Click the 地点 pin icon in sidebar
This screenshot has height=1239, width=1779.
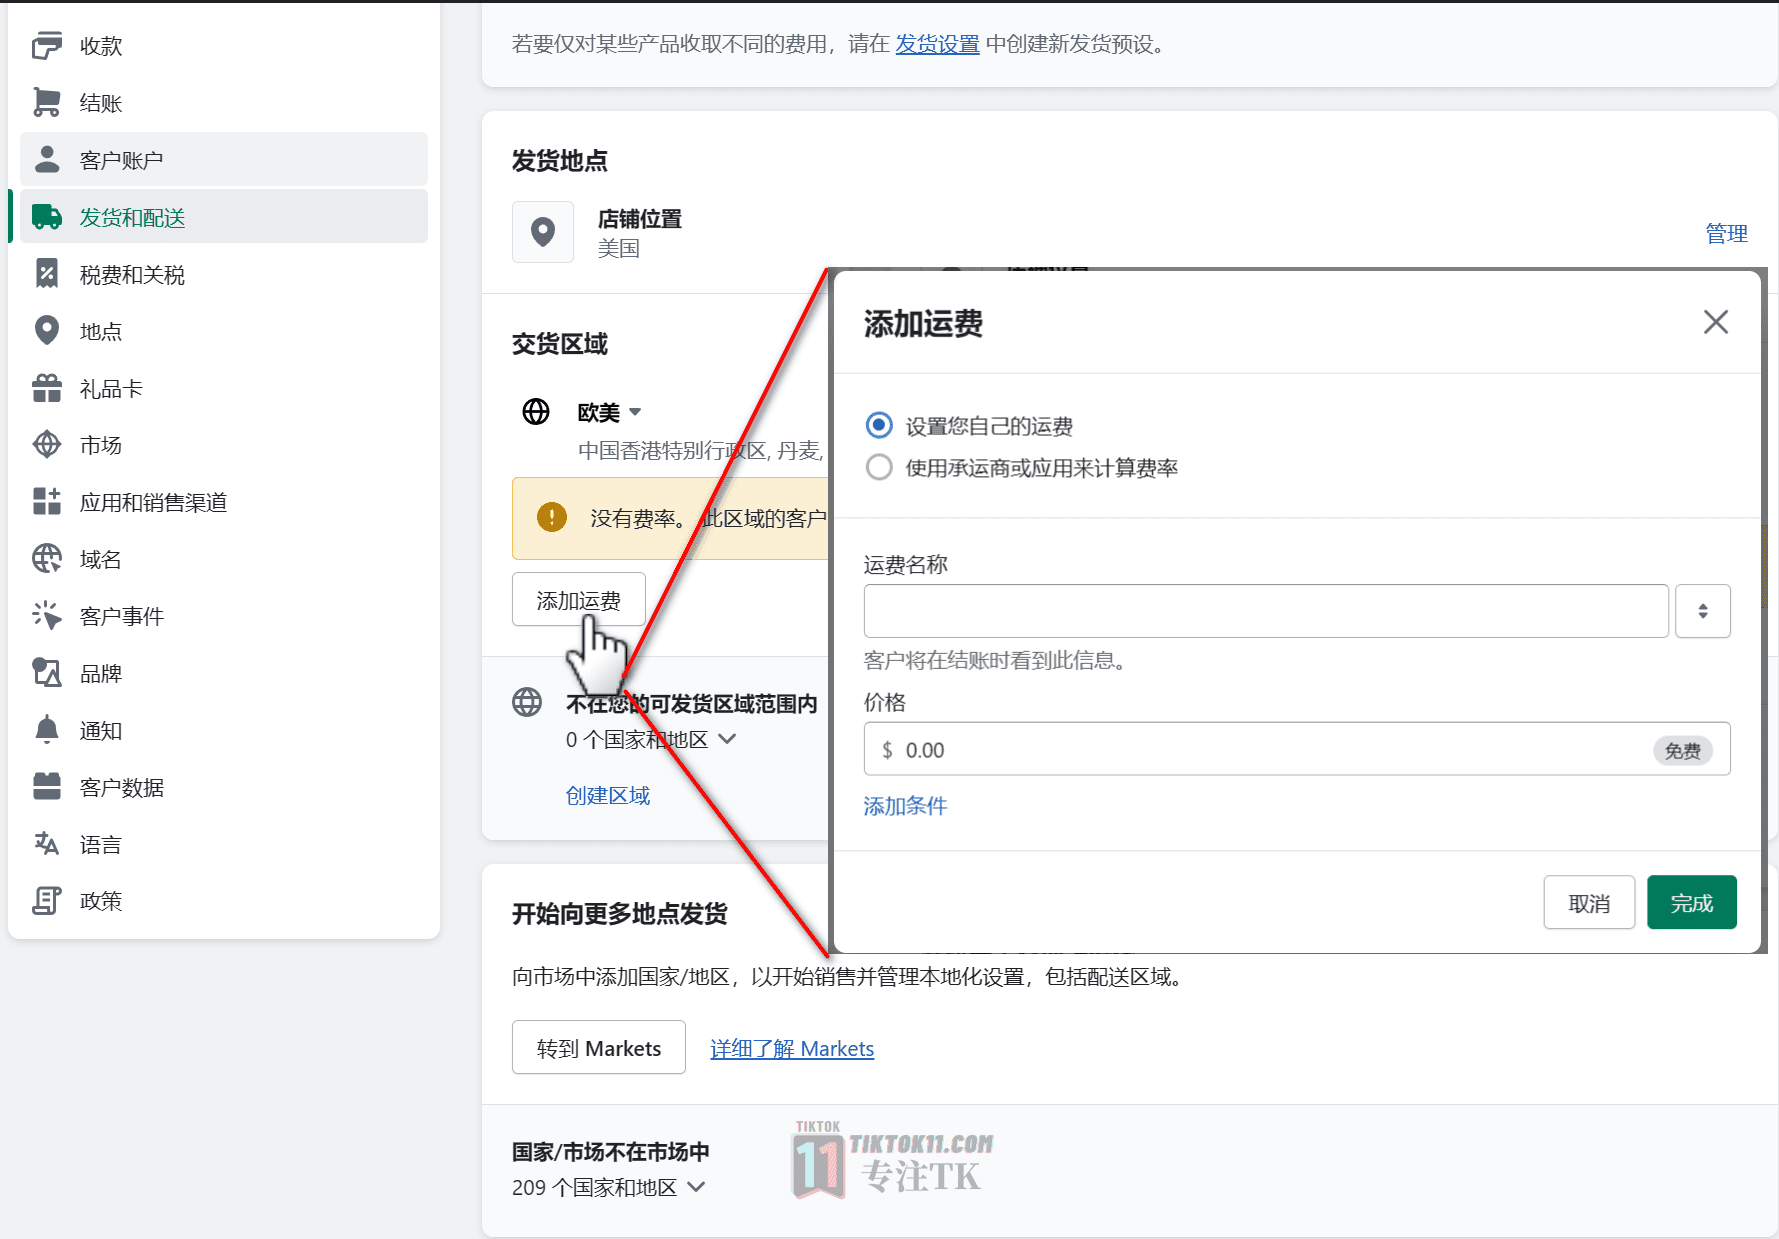tap(47, 331)
